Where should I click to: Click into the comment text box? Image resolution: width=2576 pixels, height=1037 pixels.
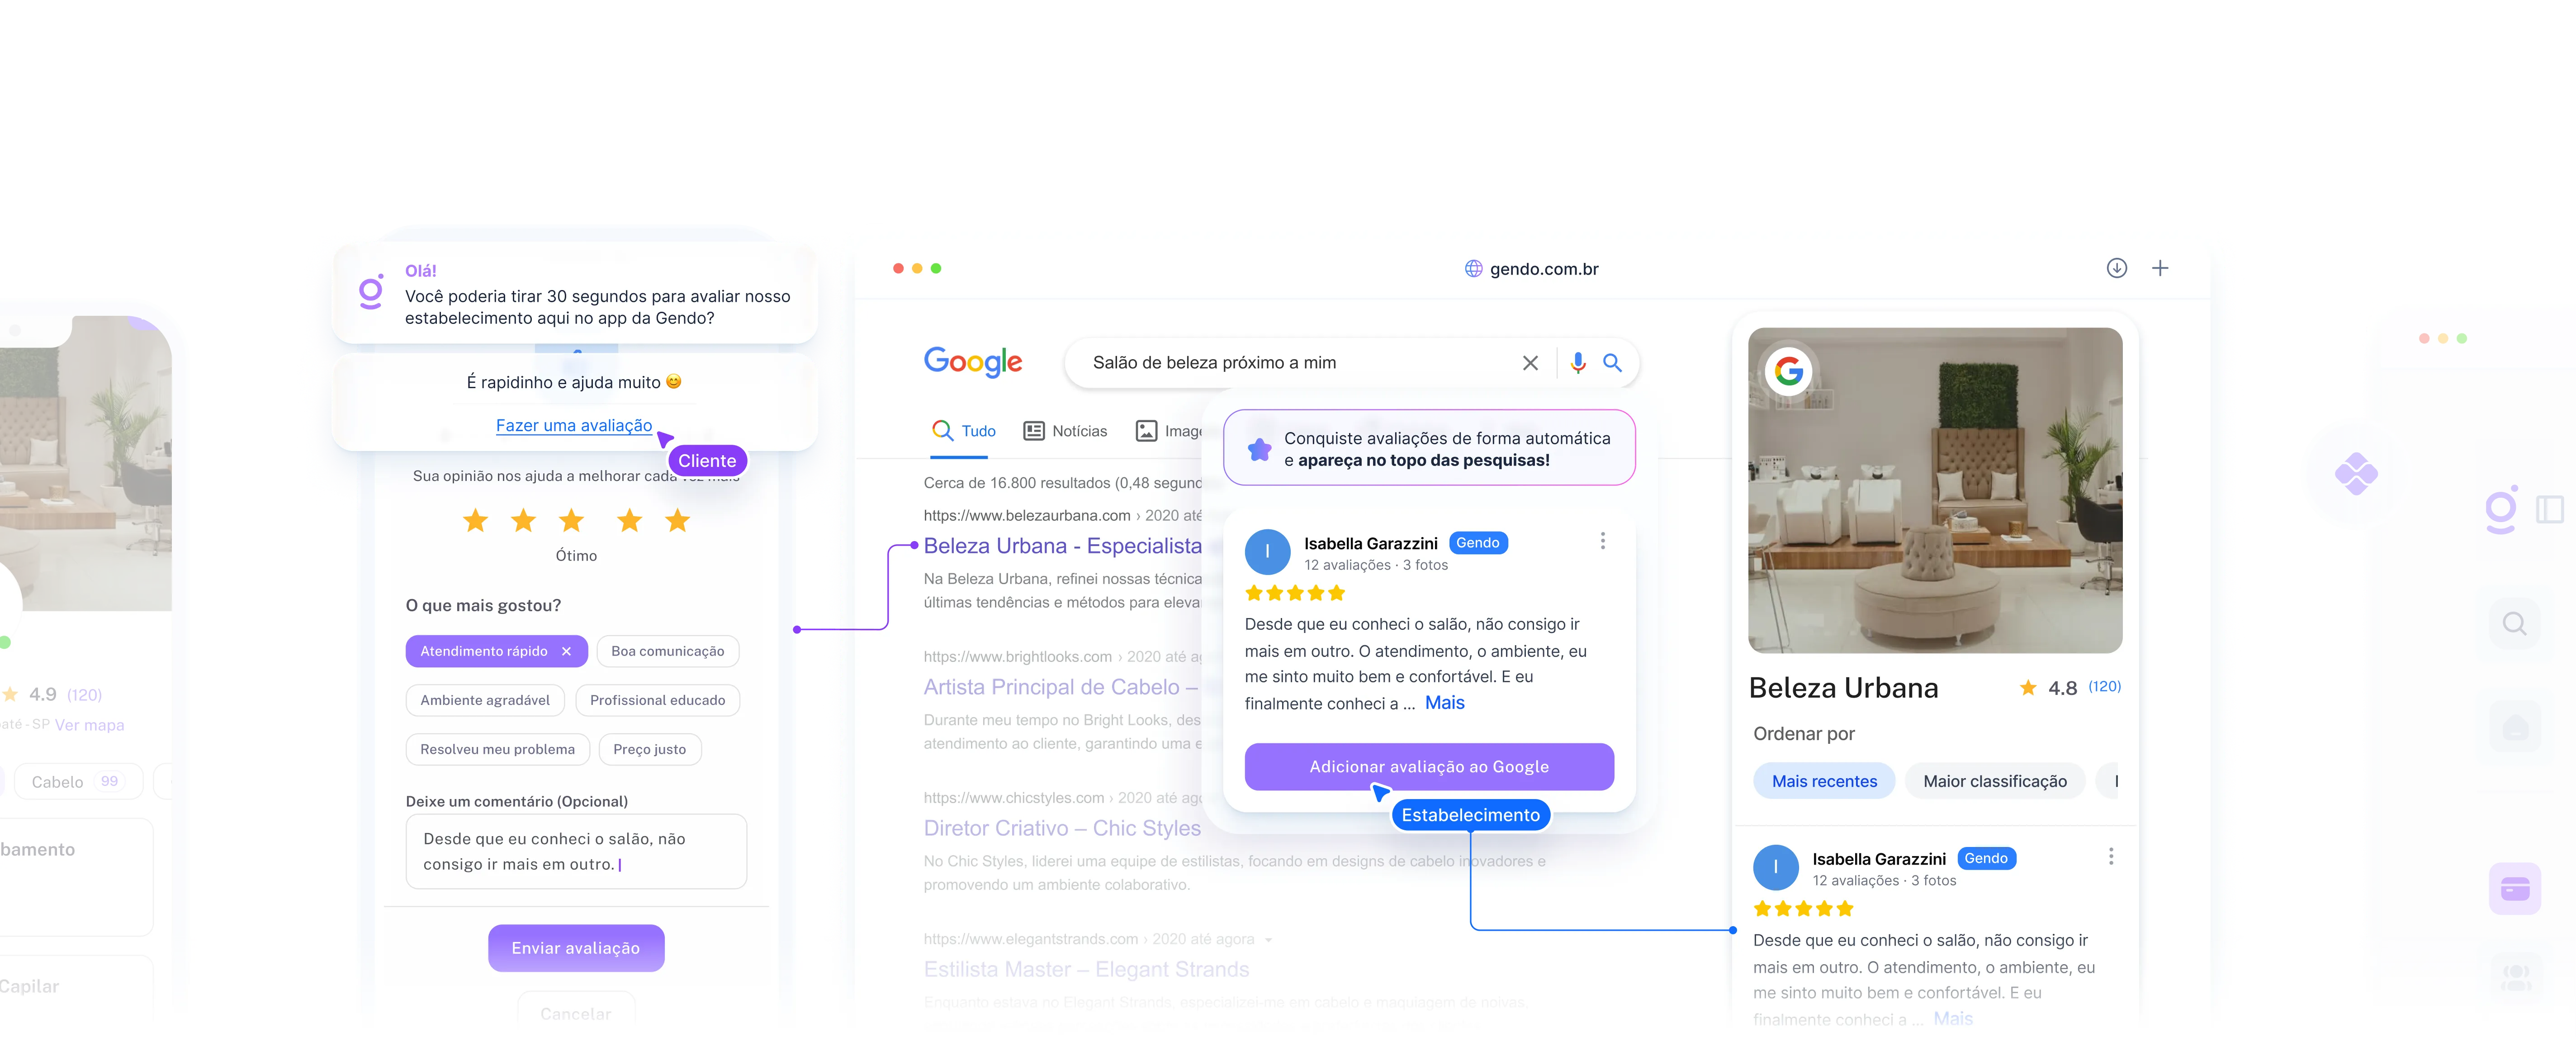coord(576,851)
